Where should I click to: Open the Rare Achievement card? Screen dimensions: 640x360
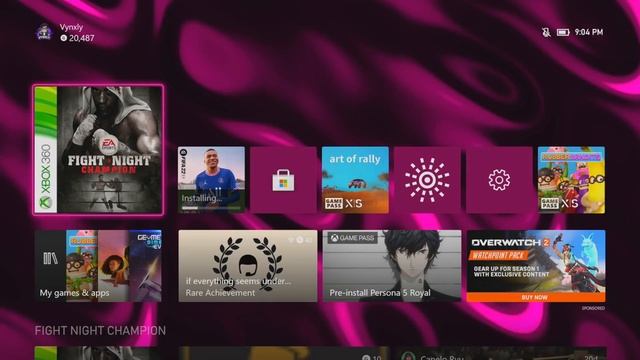tap(248, 266)
